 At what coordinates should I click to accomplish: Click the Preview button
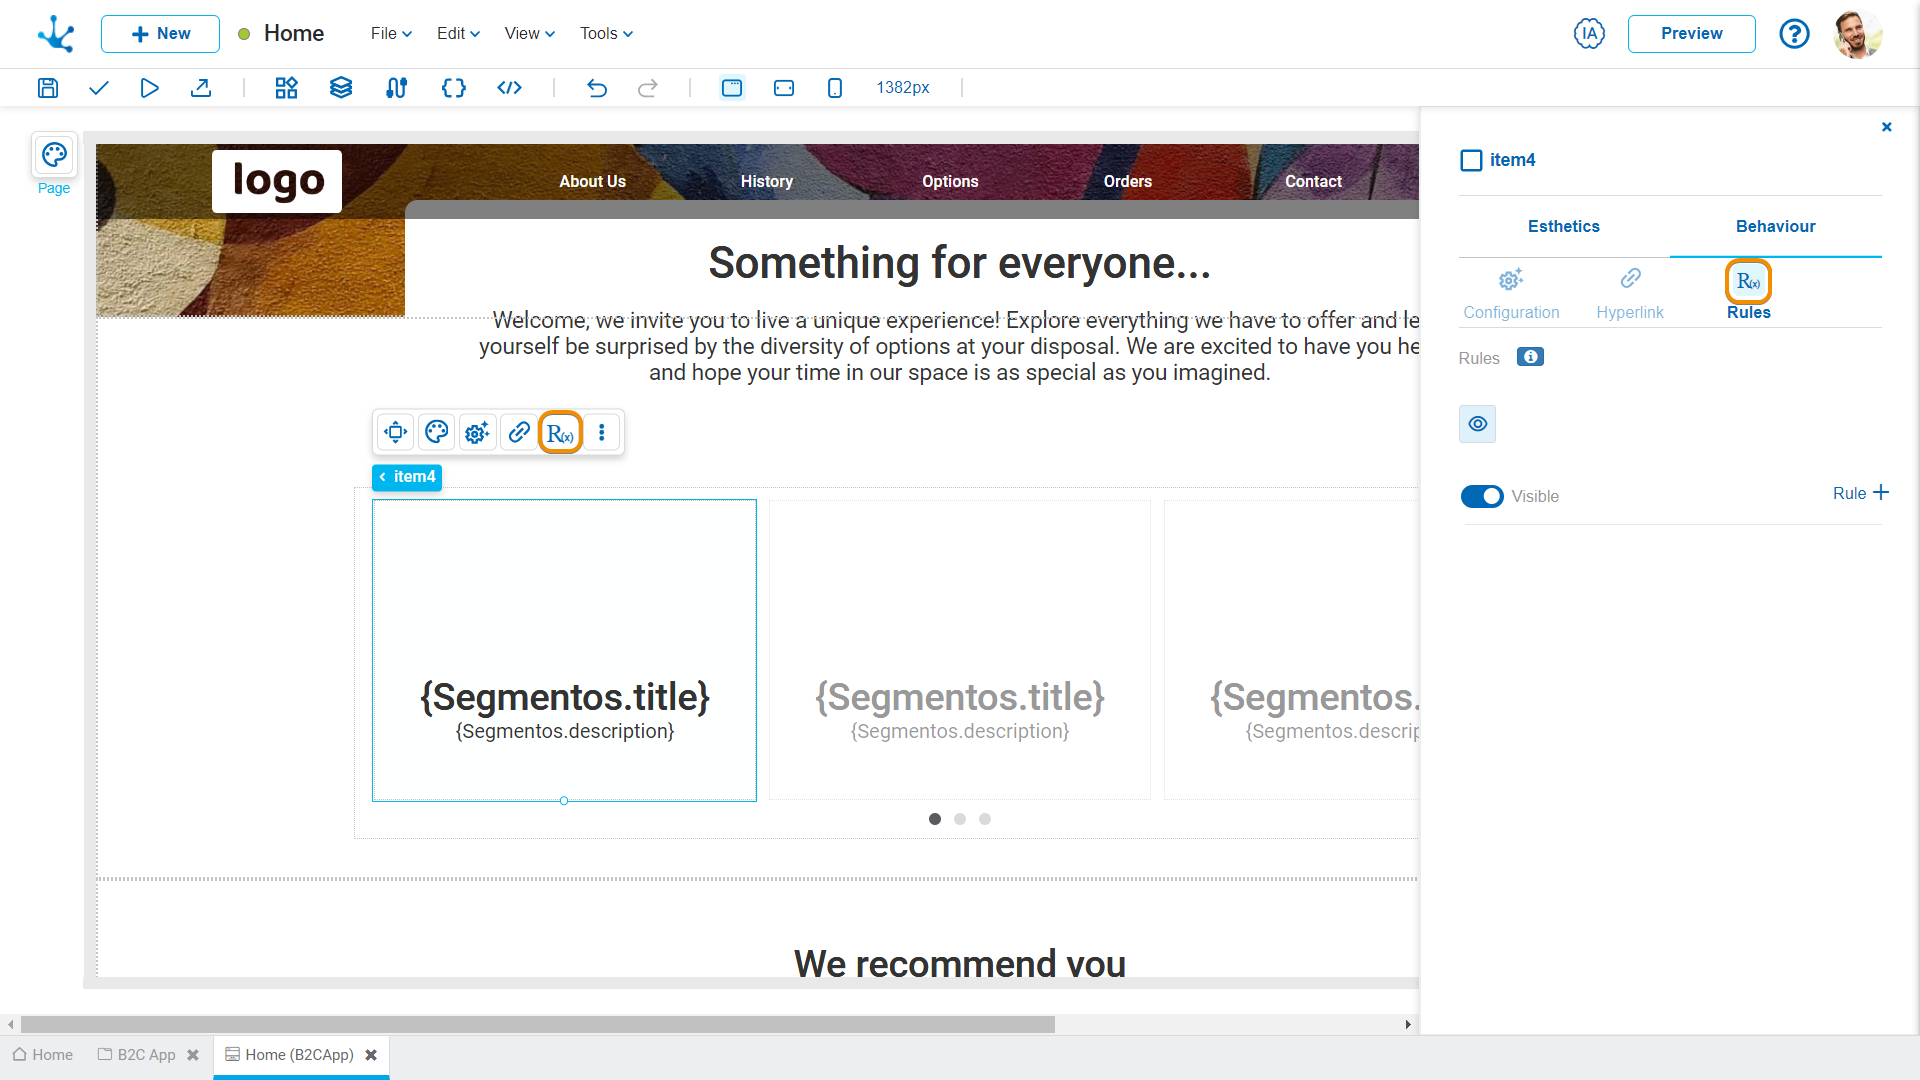tap(1692, 33)
